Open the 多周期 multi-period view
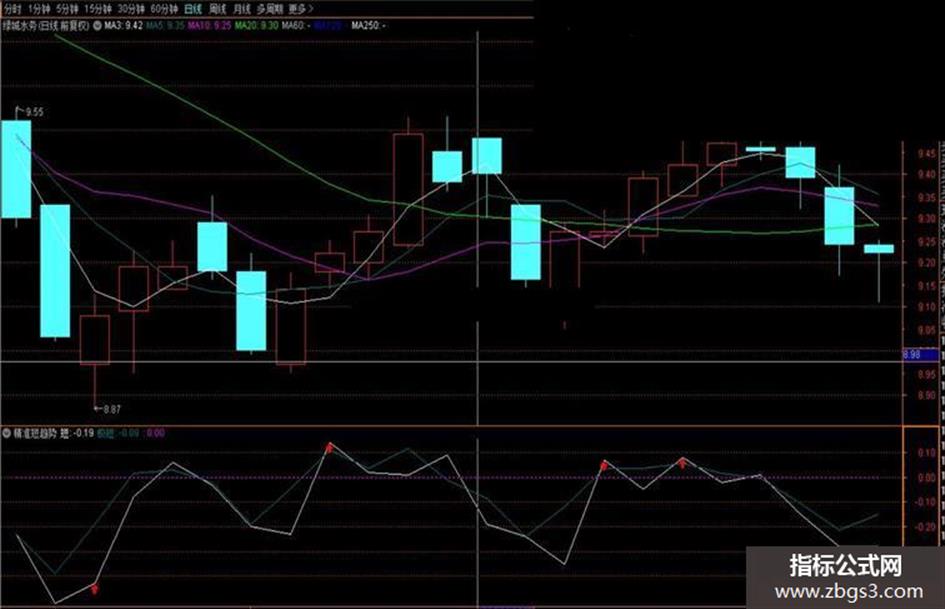945x609 pixels. (269, 9)
